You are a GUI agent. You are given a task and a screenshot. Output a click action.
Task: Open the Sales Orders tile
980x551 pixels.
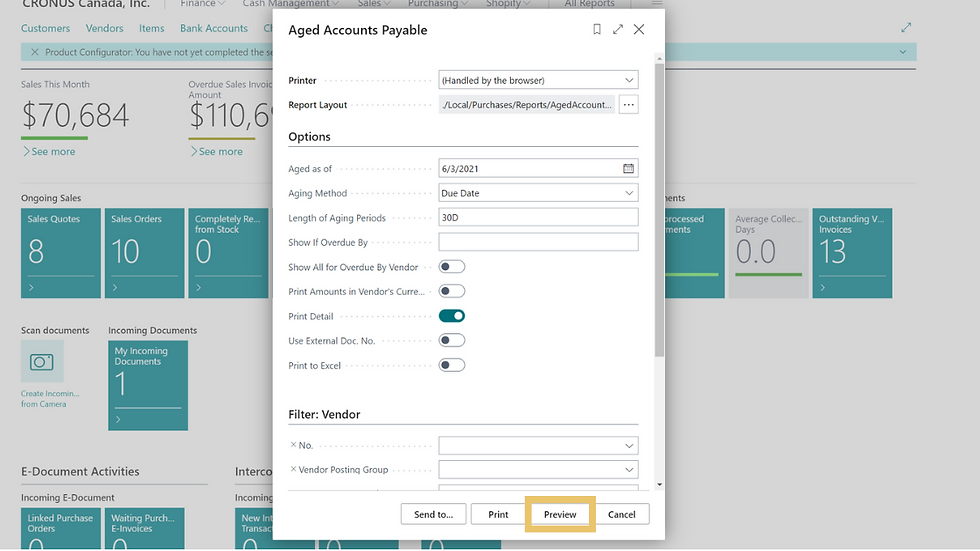[x=144, y=252]
